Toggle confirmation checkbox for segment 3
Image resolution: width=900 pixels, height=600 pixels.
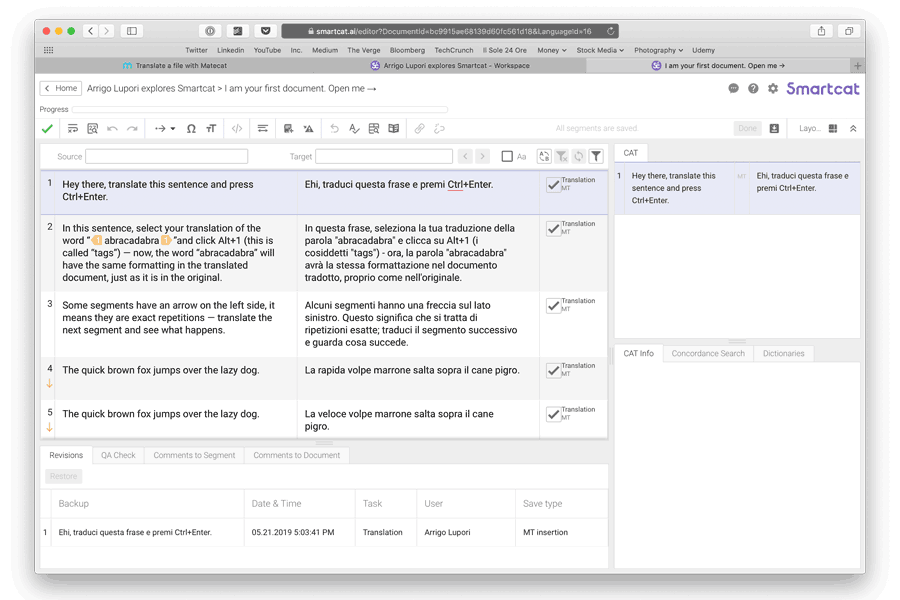553,305
